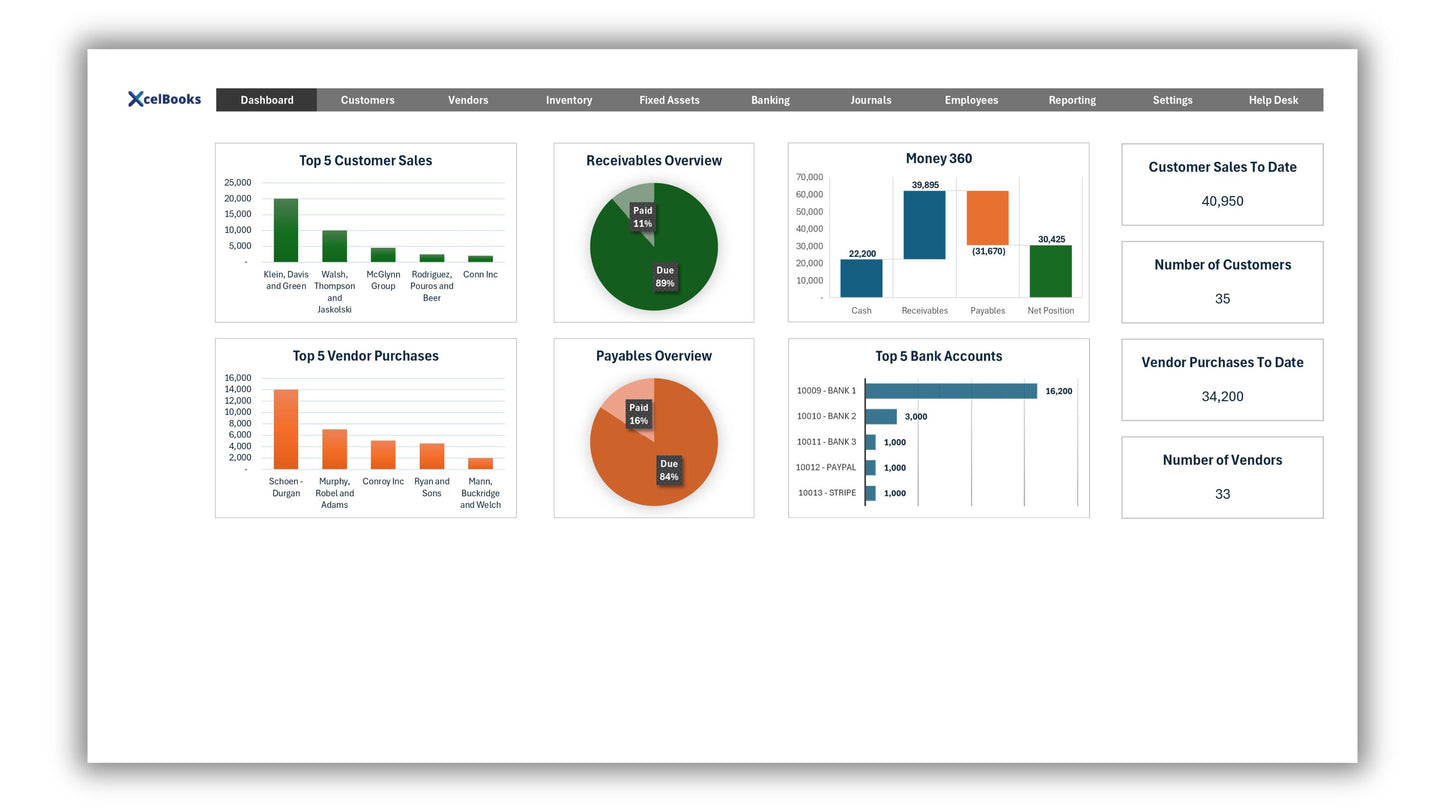Click the 16,200 bank balance label
Viewport: 1445px width, 812px height.
1059,391
